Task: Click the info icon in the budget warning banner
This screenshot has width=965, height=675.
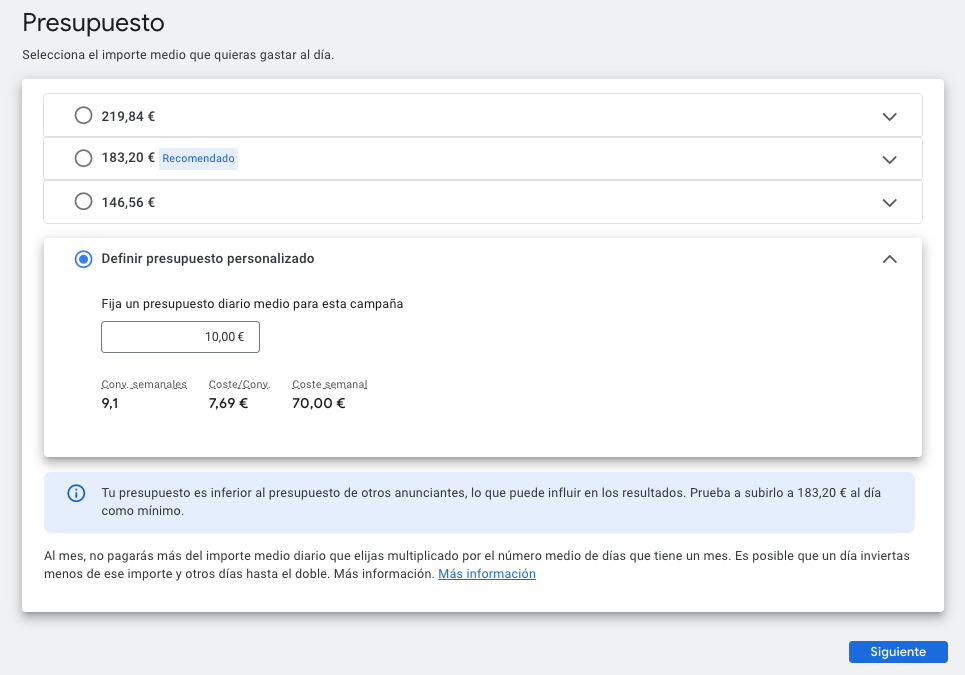Action: pyautogui.click(x=76, y=493)
